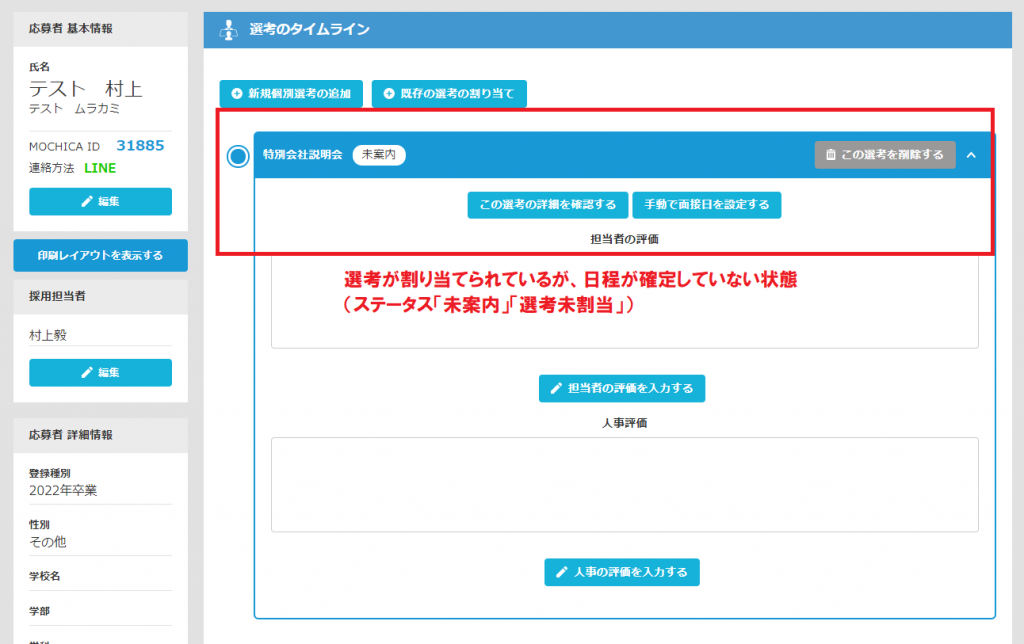
Task: Select the blue circle timeline marker
Action: [238, 157]
